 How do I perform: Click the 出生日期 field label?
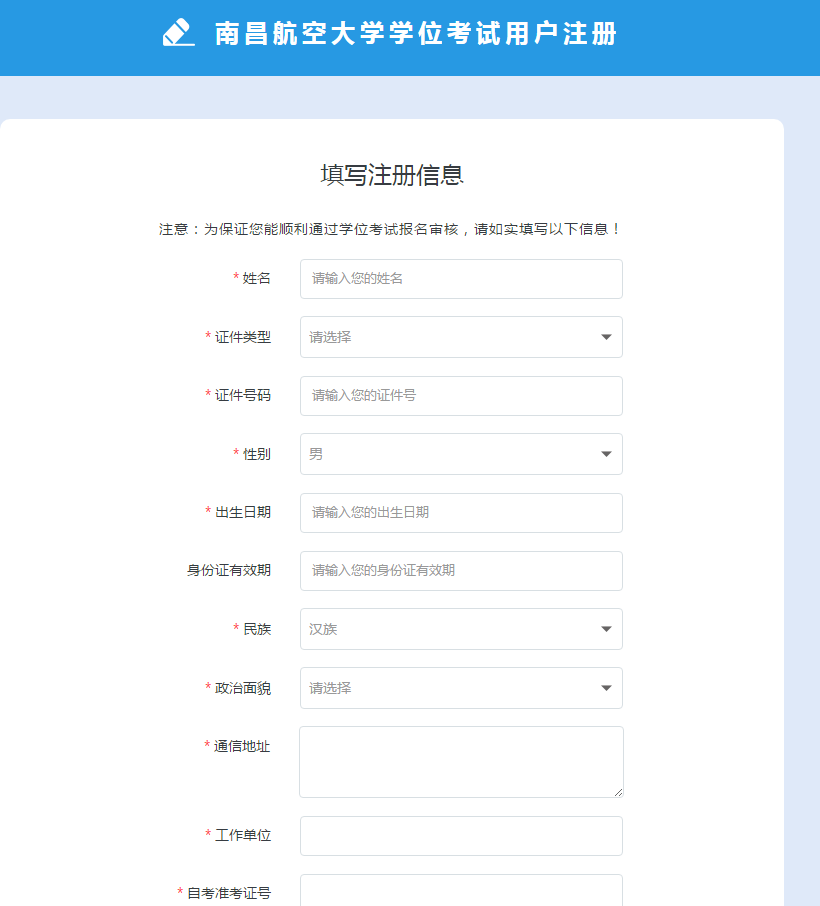pos(243,513)
